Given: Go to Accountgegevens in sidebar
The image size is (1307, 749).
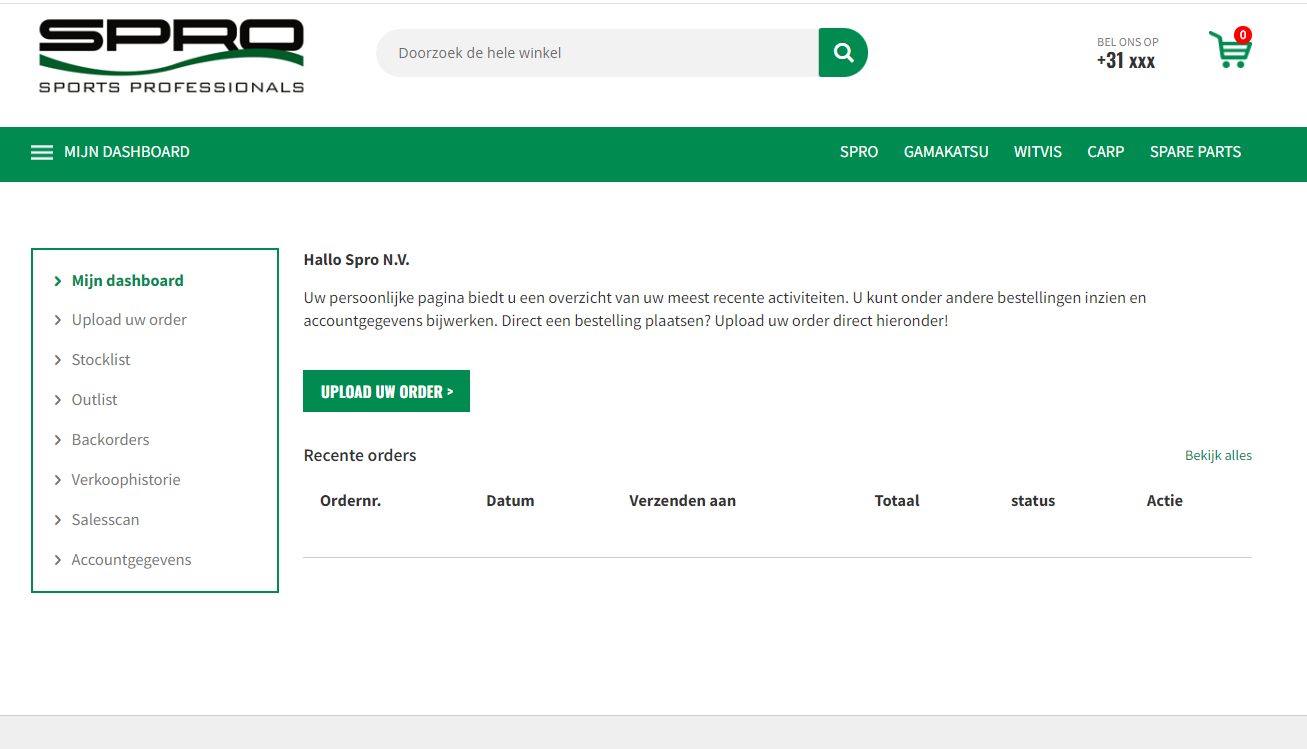Looking at the screenshot, I should [x=131, y=560].
